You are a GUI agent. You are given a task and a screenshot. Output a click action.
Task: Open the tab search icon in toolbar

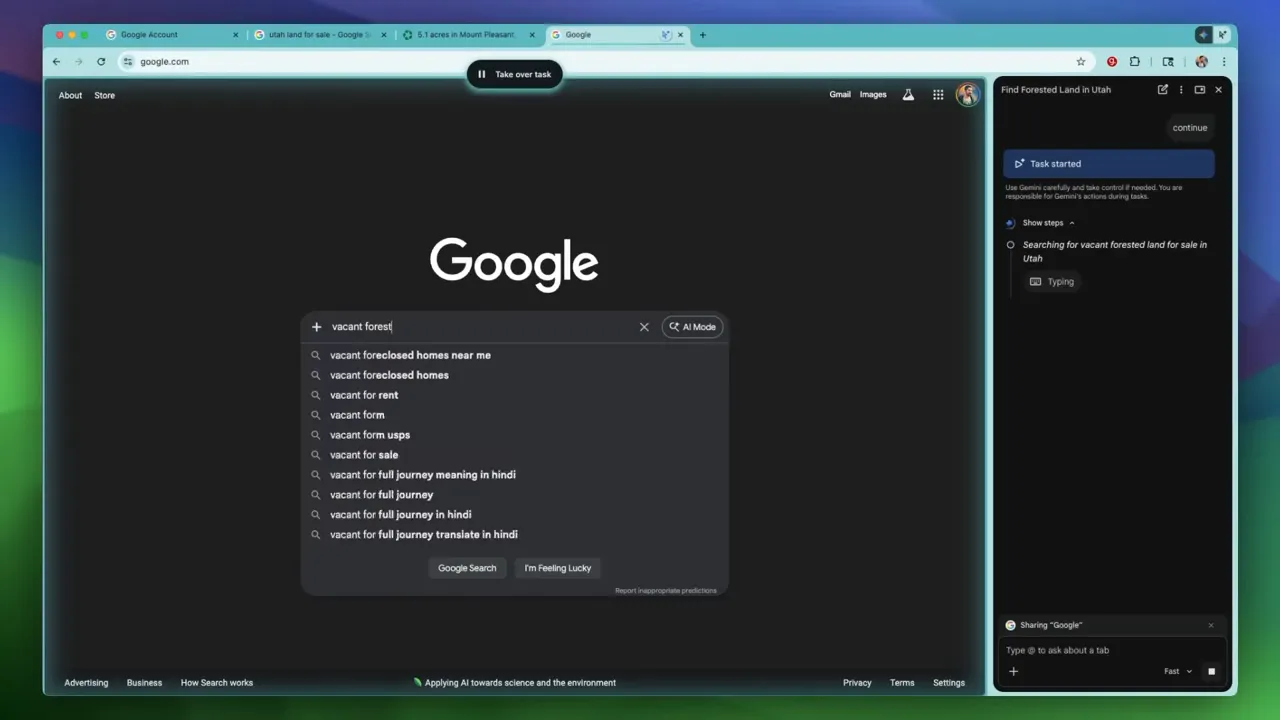point(1168,62)
